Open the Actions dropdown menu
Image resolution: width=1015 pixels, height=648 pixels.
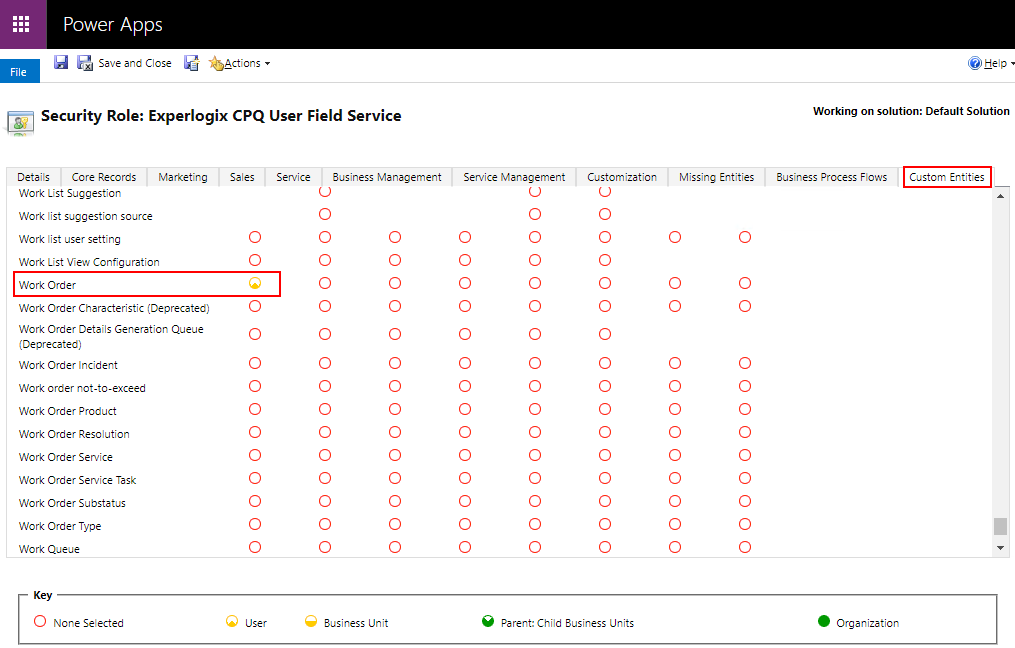(240, 63)
